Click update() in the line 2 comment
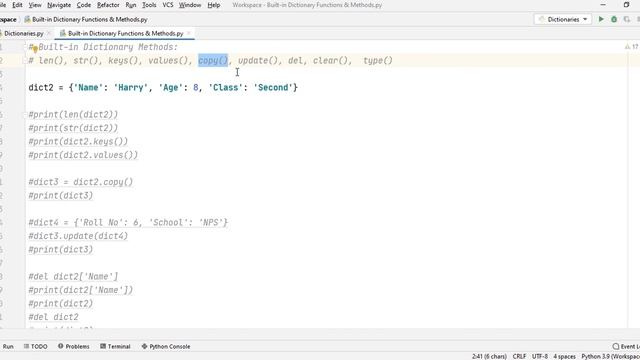Viewport: 640px width, 360px height. [x=258, y=61]
